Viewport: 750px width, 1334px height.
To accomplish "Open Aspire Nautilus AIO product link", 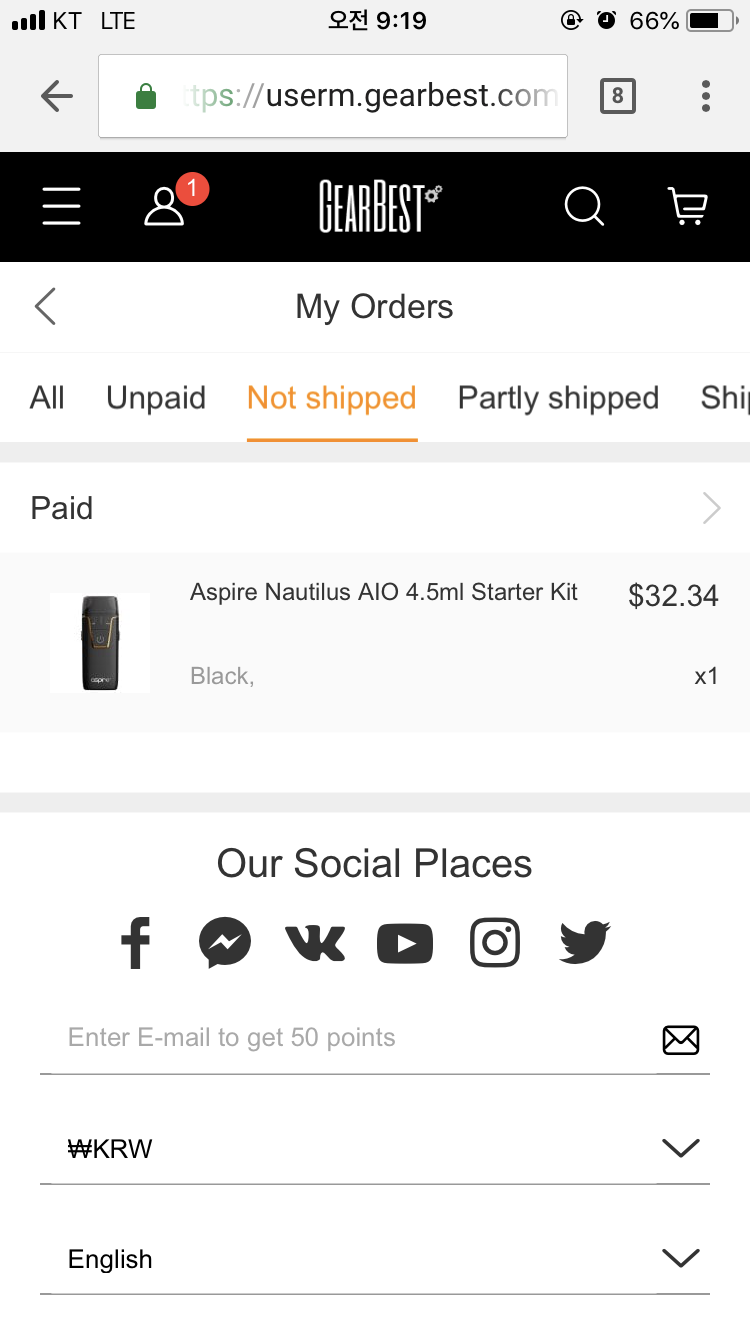I will pos(383,592).
